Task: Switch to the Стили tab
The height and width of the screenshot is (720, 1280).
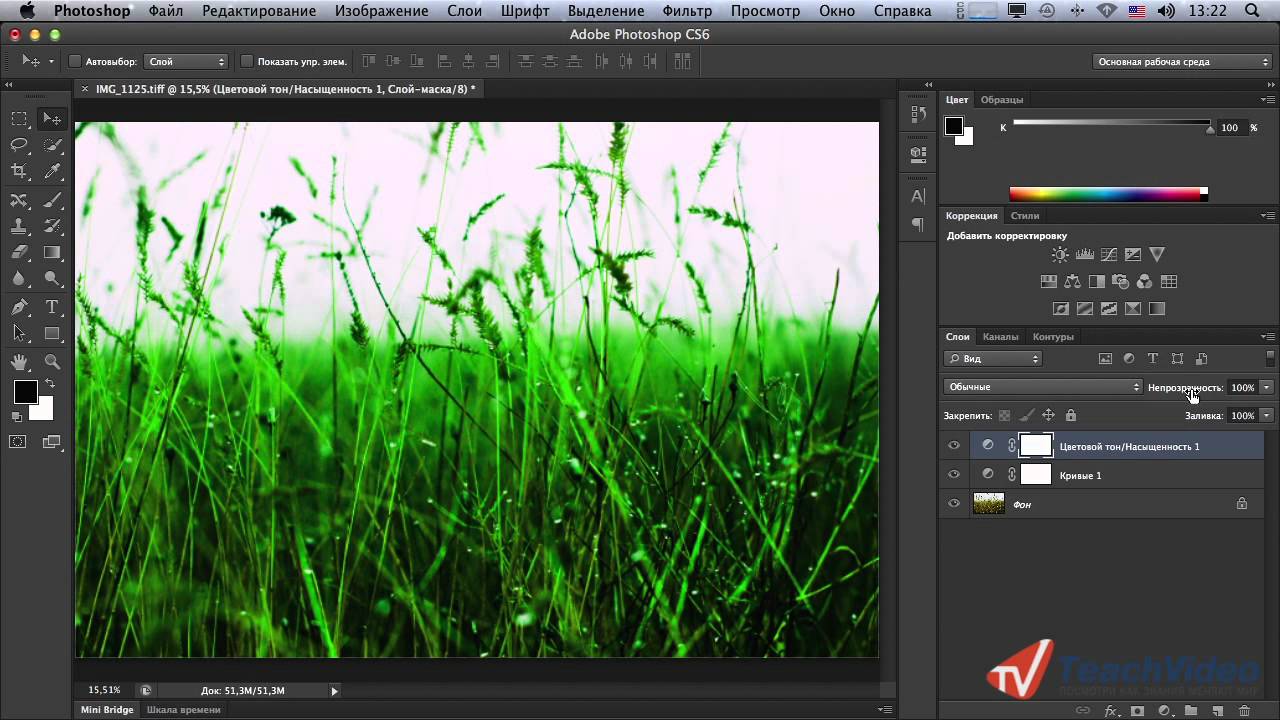Action: pos(1025,216)
